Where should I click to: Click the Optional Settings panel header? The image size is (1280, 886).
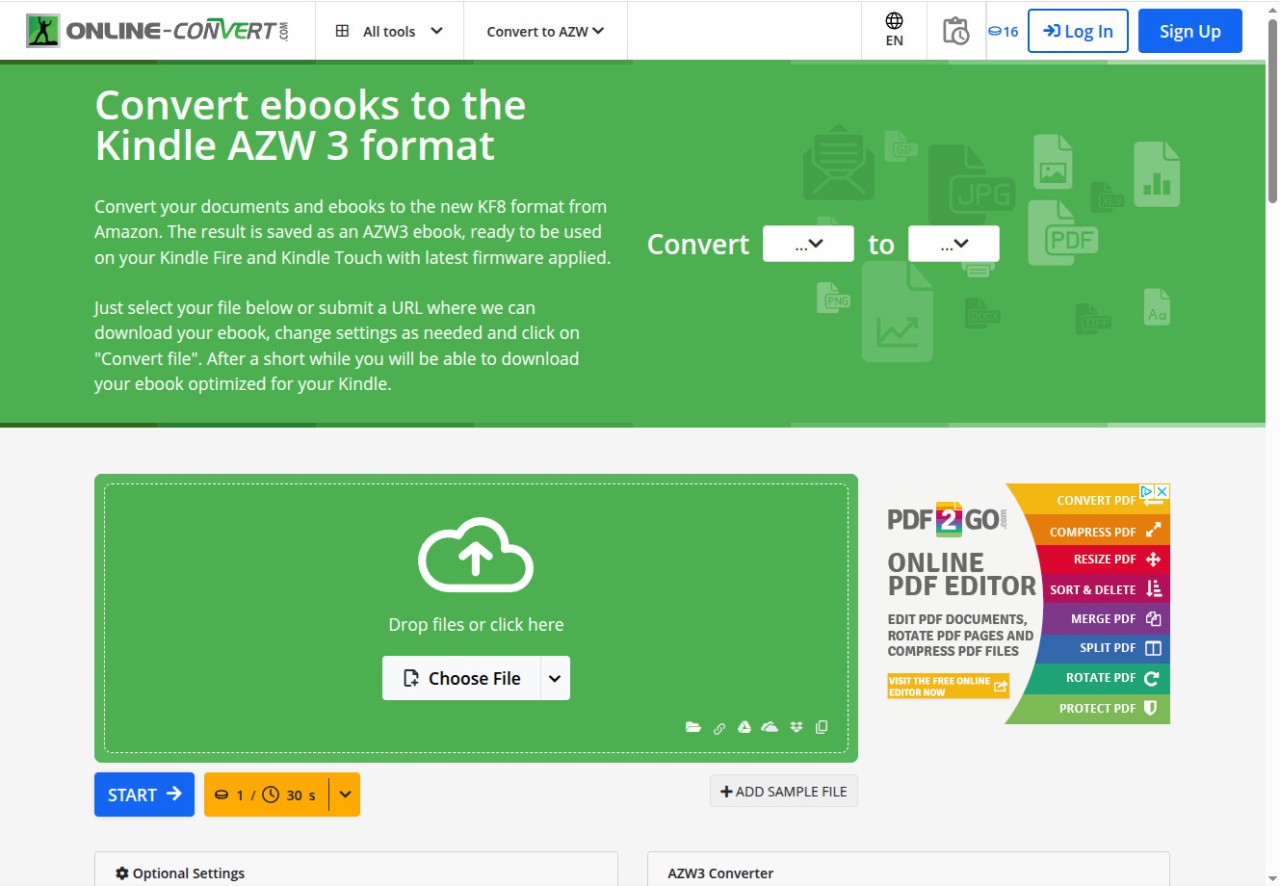coord(356,872)
